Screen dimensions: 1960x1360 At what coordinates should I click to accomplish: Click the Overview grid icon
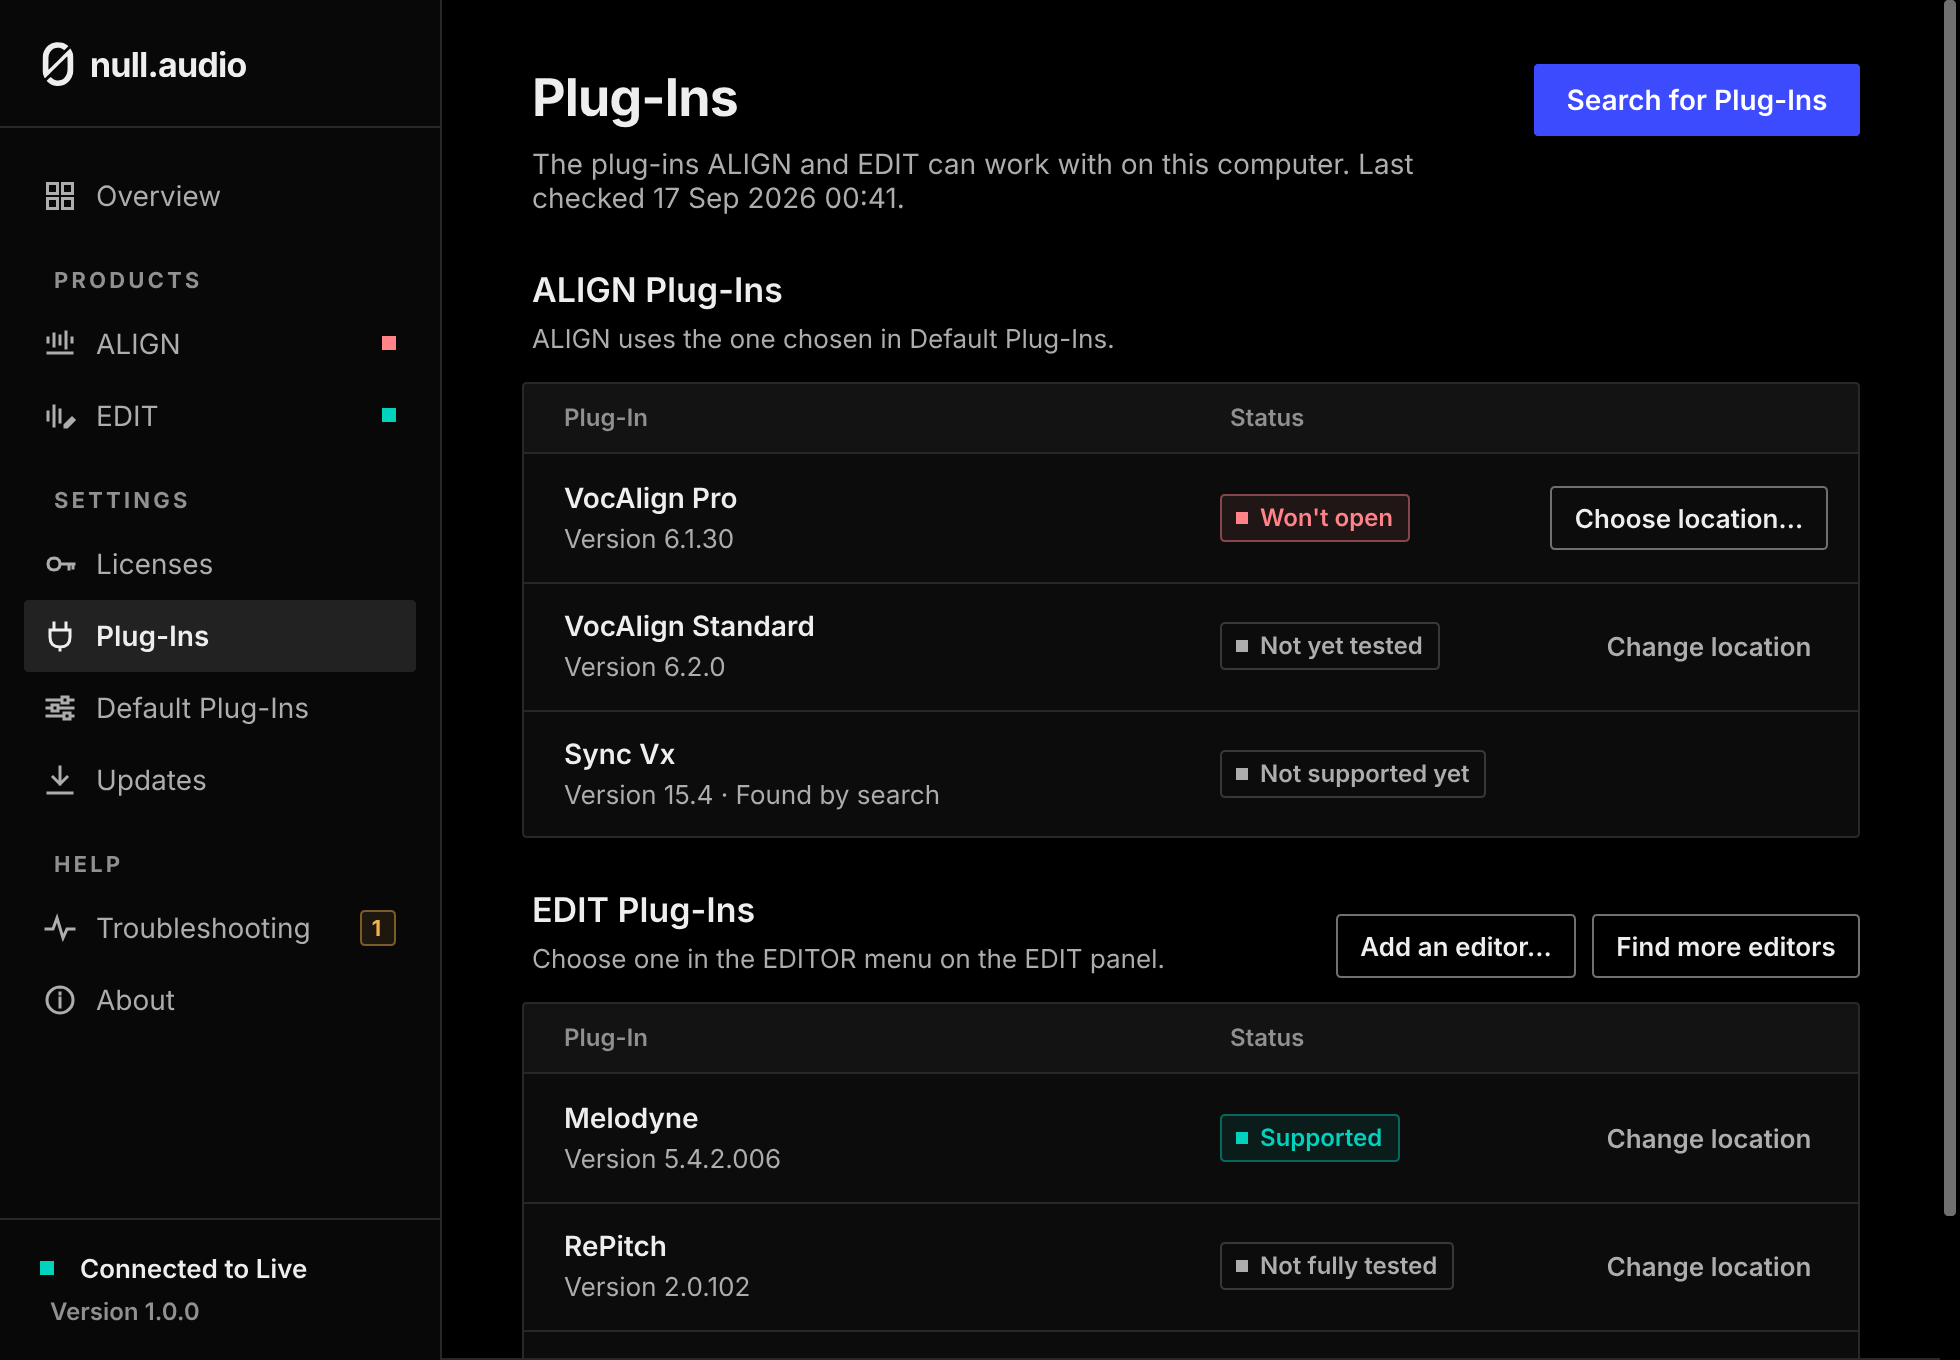click(60, 196)
